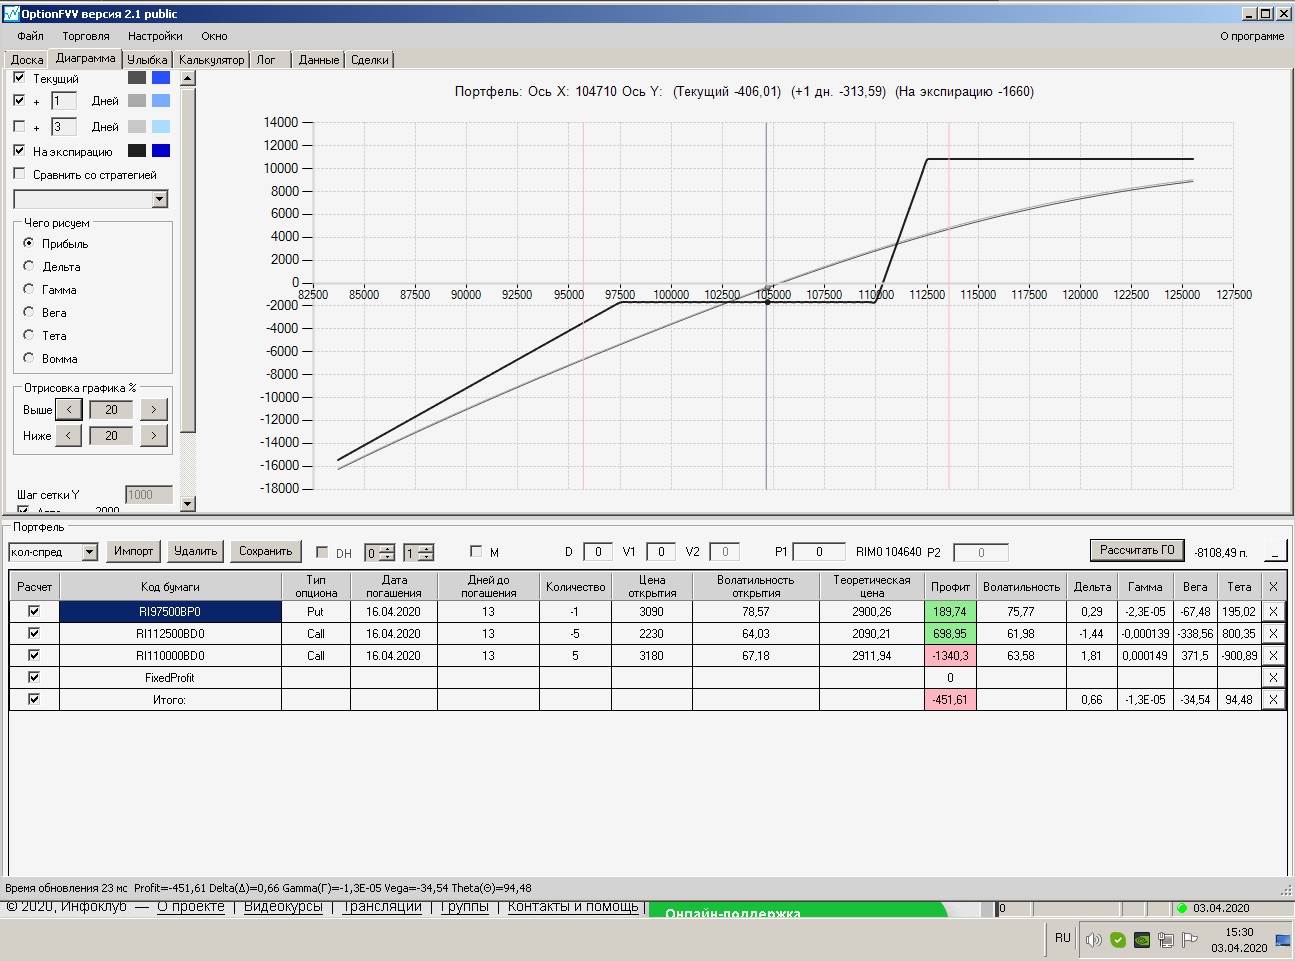
Task: Click the dark blue swatch for На экспирацию
Action: [x=161, y=150]
